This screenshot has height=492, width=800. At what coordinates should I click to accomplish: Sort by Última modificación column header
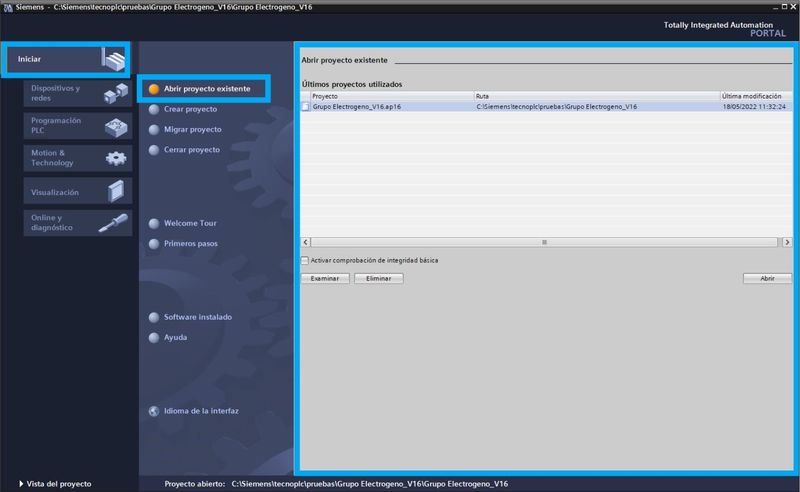(756, 96)
